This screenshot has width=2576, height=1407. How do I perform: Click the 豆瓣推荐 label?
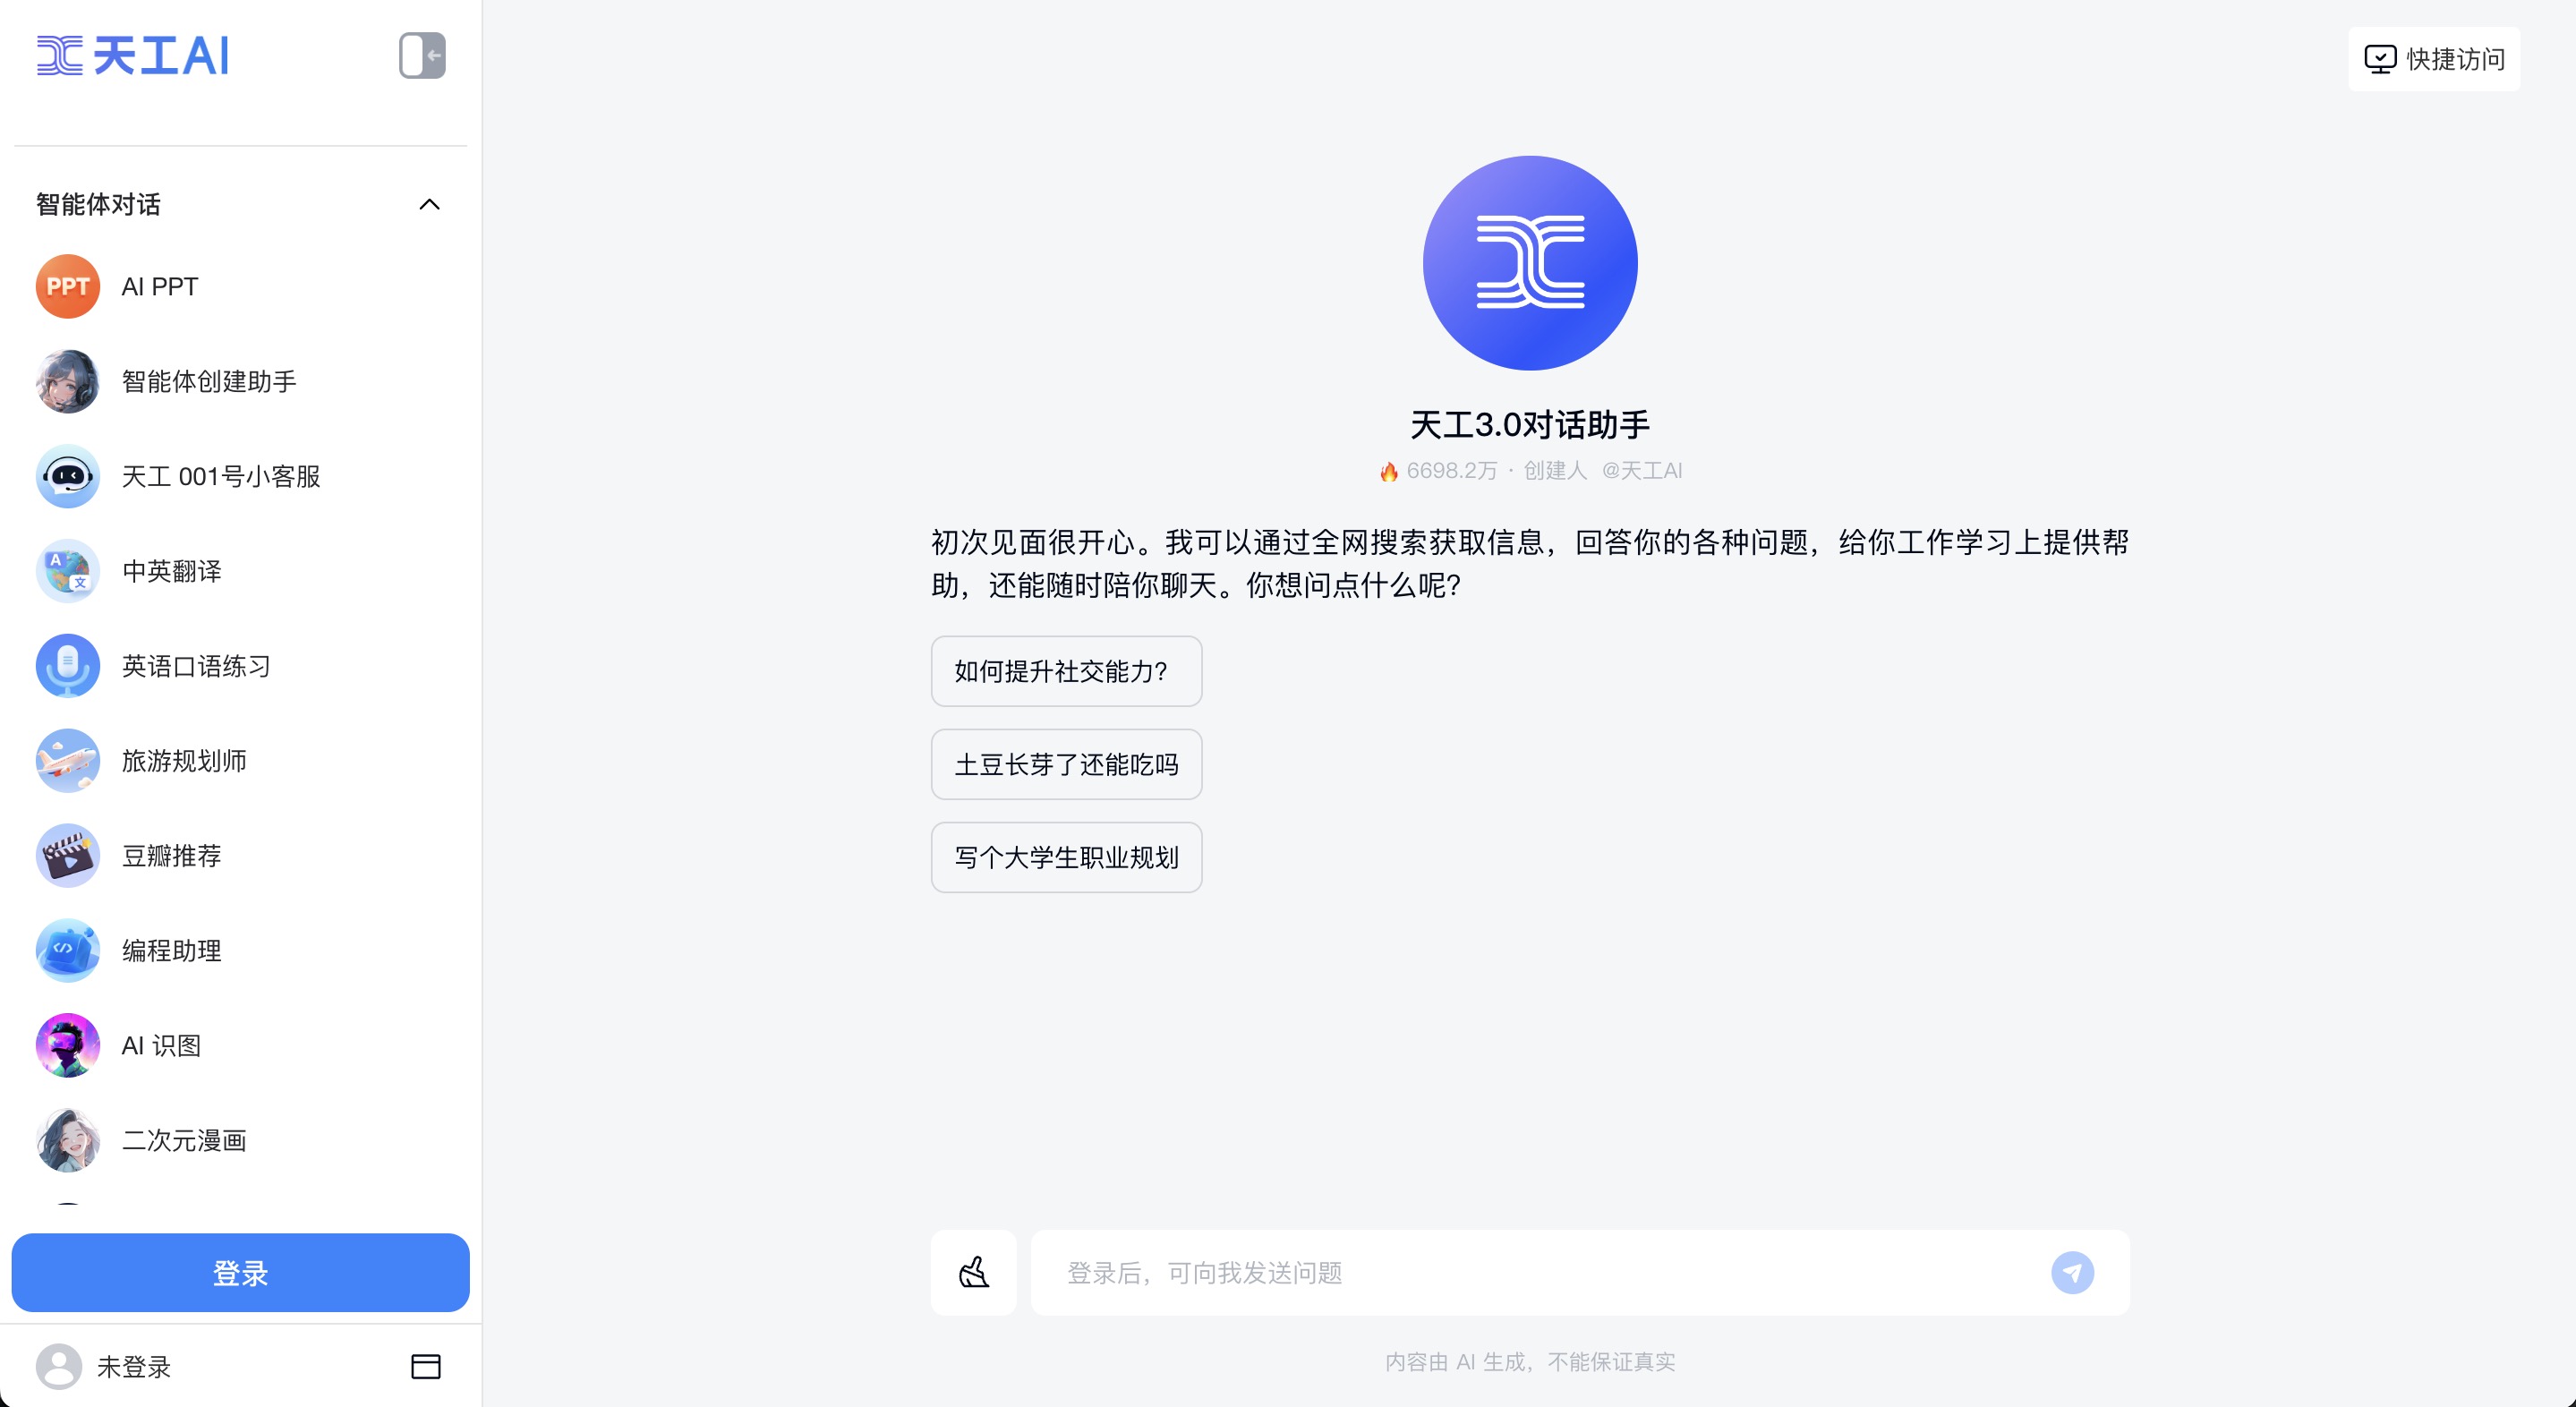[171, 856]
